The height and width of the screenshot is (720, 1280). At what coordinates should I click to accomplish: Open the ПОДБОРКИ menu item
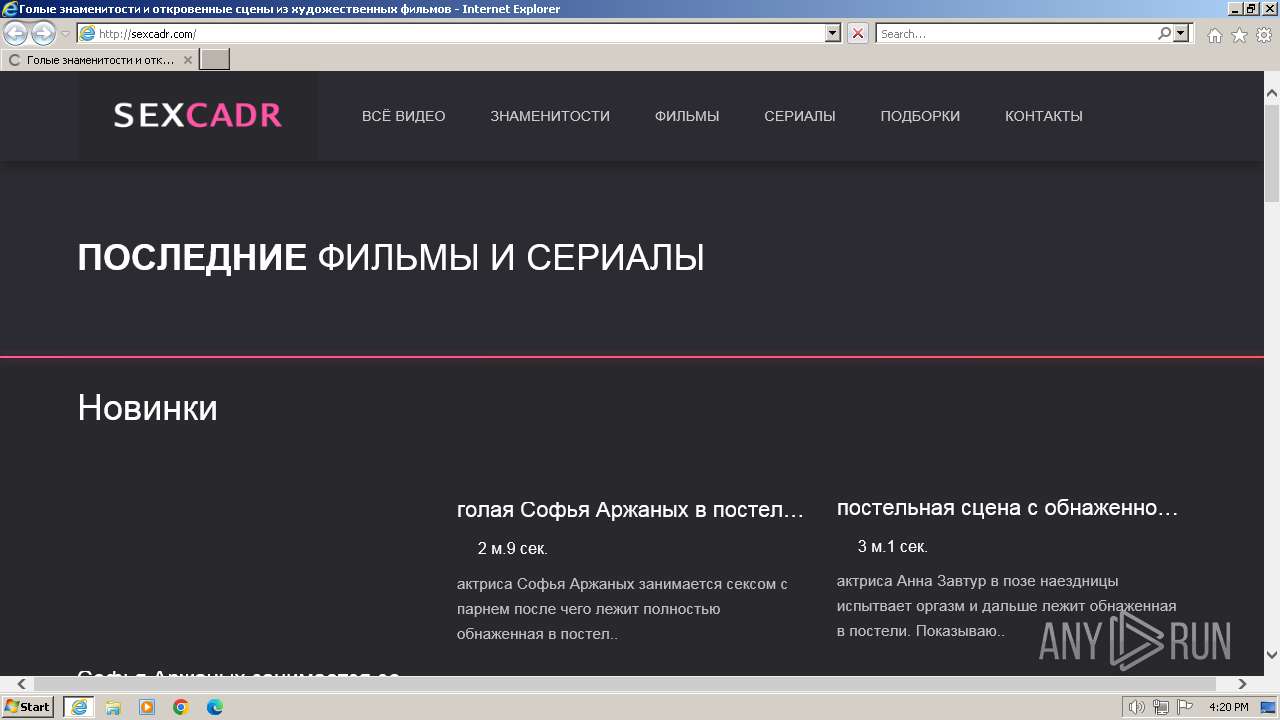pos(920,116)
